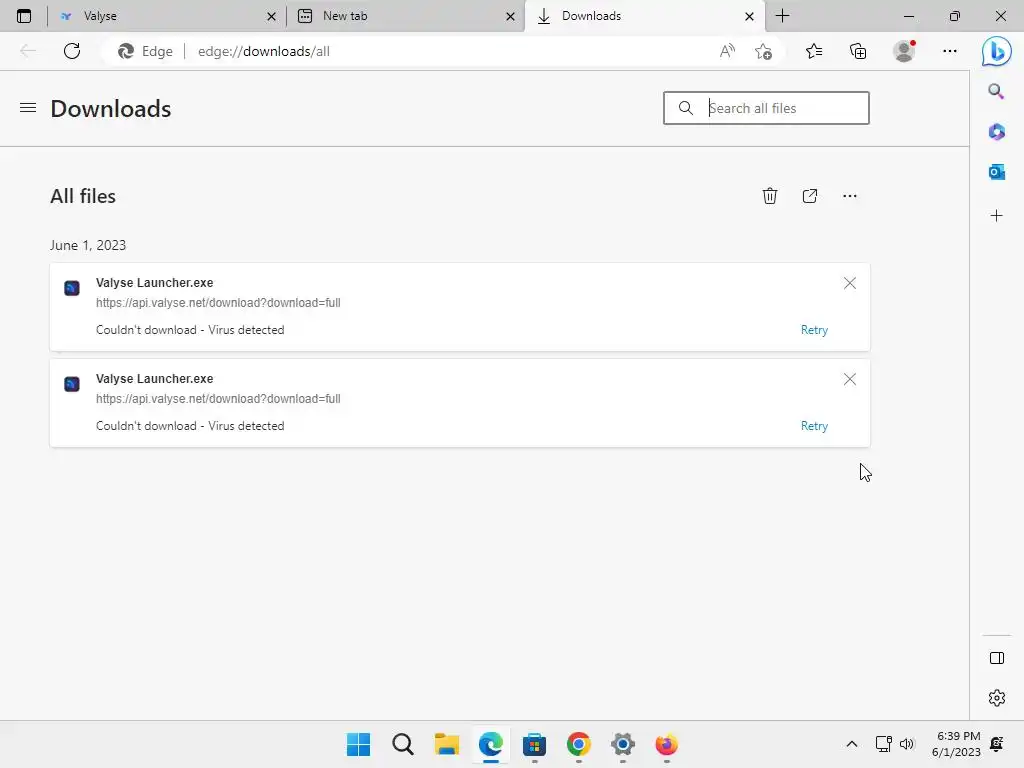Click the Search all files field

tap(766, 108)
